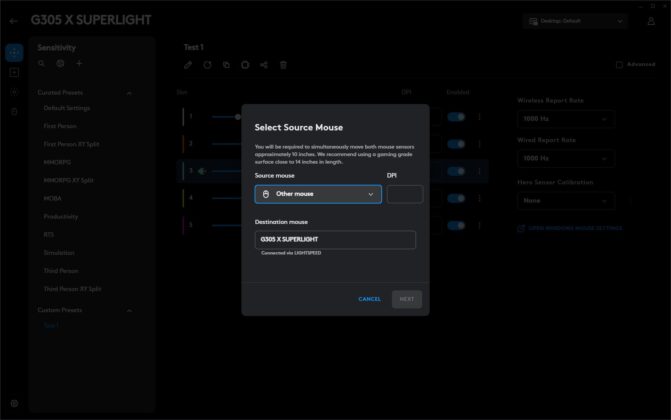
Task: Click the mouse icon in Source mouse dropdown
Action: point(266,194)
